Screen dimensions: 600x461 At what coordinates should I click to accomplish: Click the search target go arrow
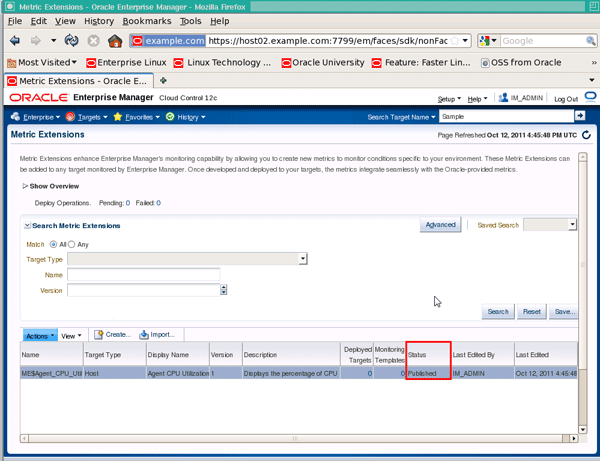tap(580, 116)
